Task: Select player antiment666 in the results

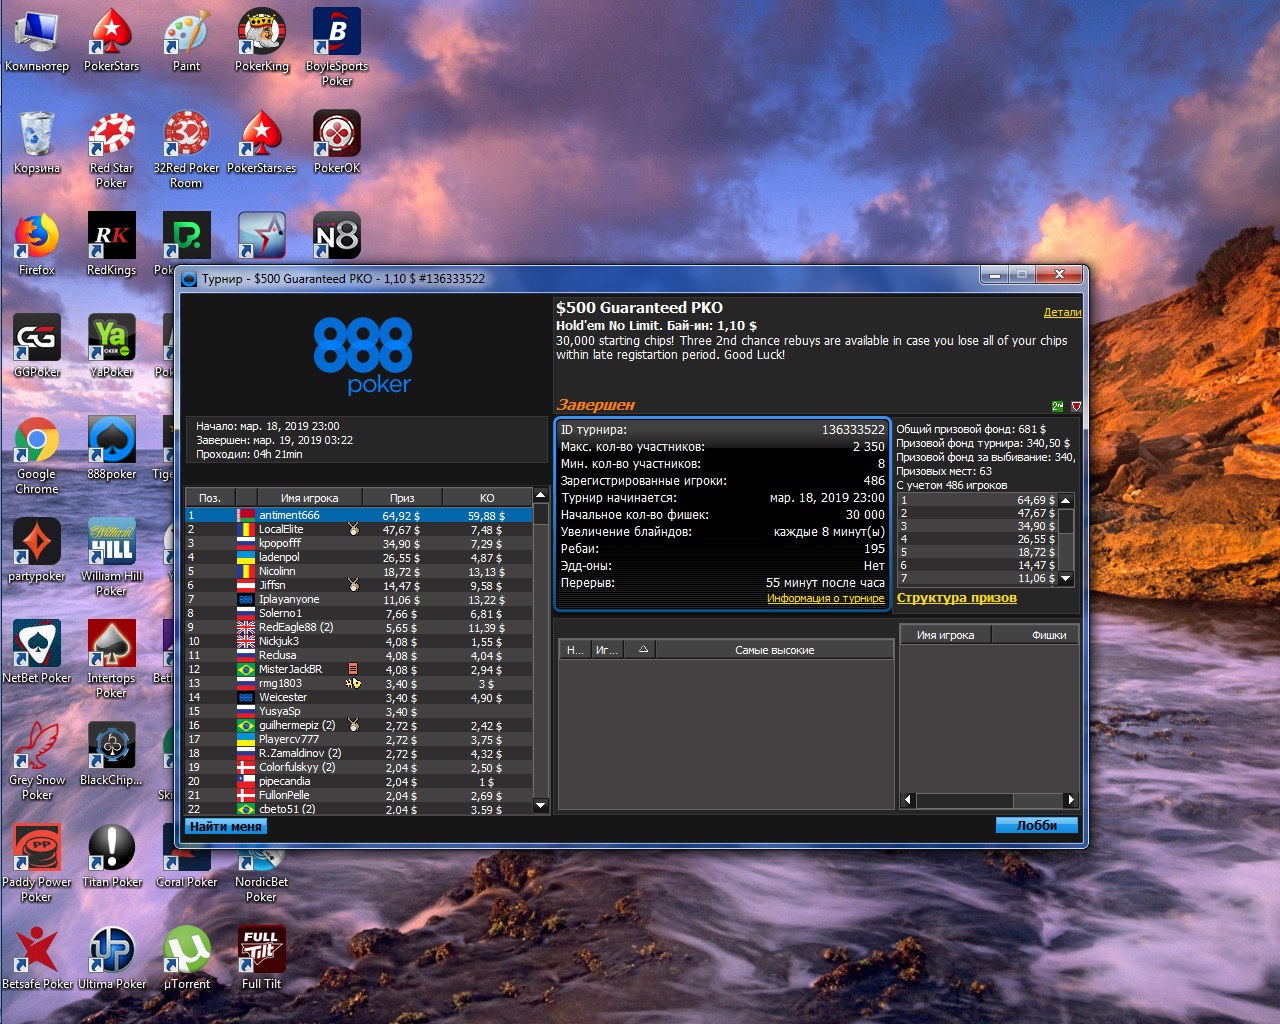Action: click(x=359, y=515)
